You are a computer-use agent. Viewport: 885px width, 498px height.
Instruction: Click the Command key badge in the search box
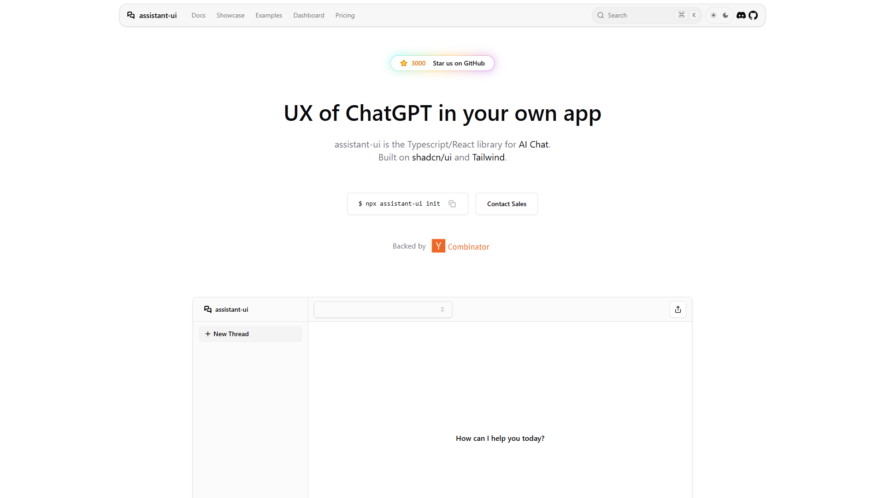(681, 15)
